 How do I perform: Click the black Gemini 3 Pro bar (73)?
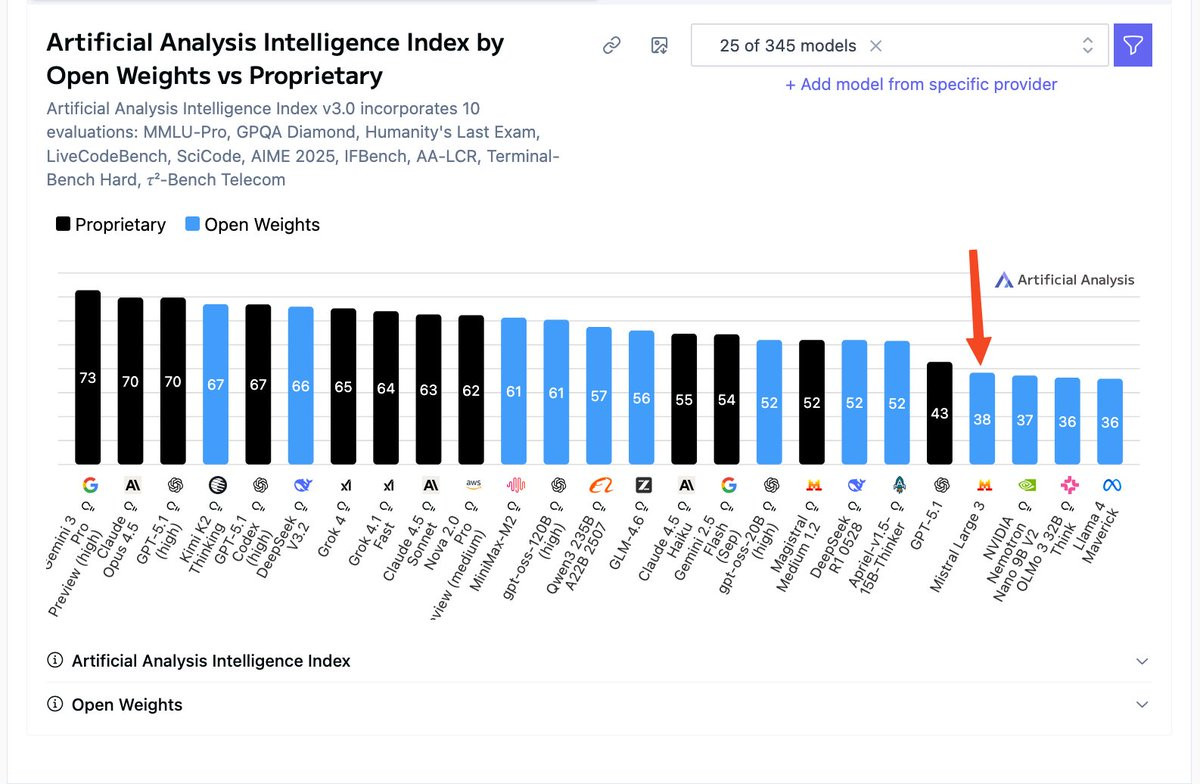tap(88, 377)
